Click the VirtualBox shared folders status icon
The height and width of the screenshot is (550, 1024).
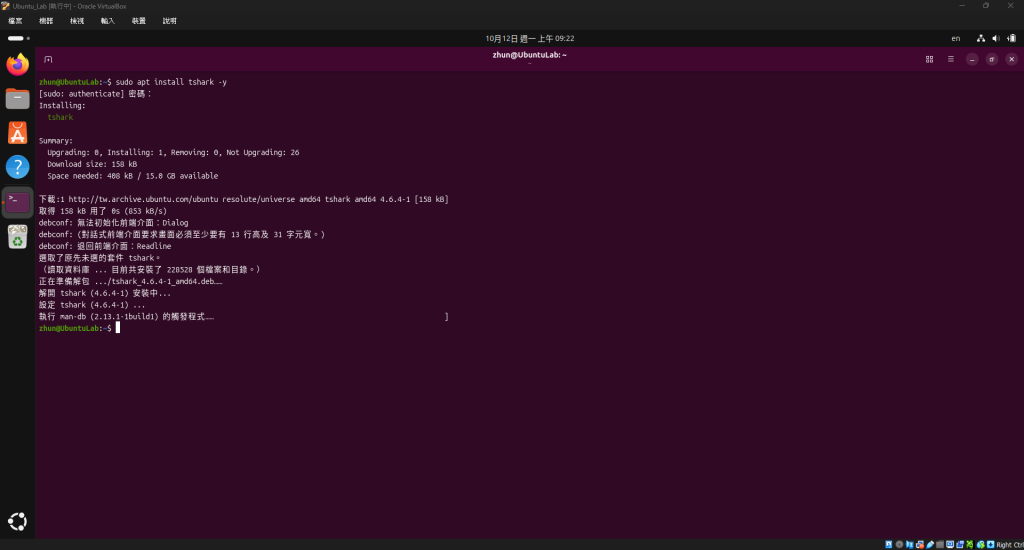(940, 544)
